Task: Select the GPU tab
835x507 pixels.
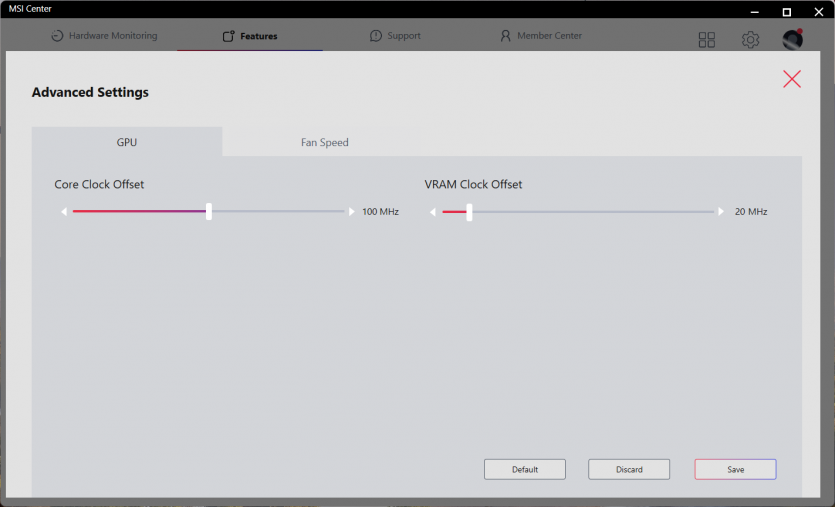Action: (127, 142)
